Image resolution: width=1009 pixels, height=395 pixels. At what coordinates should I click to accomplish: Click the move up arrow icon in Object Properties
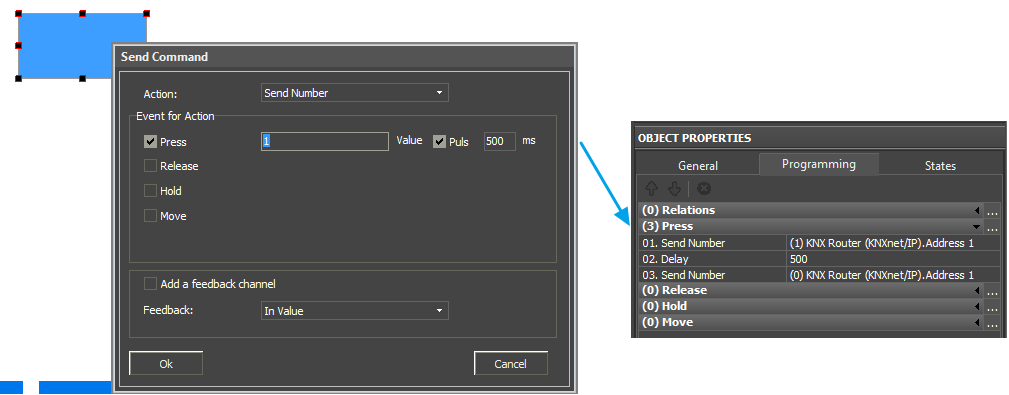[x=651, y=188]
